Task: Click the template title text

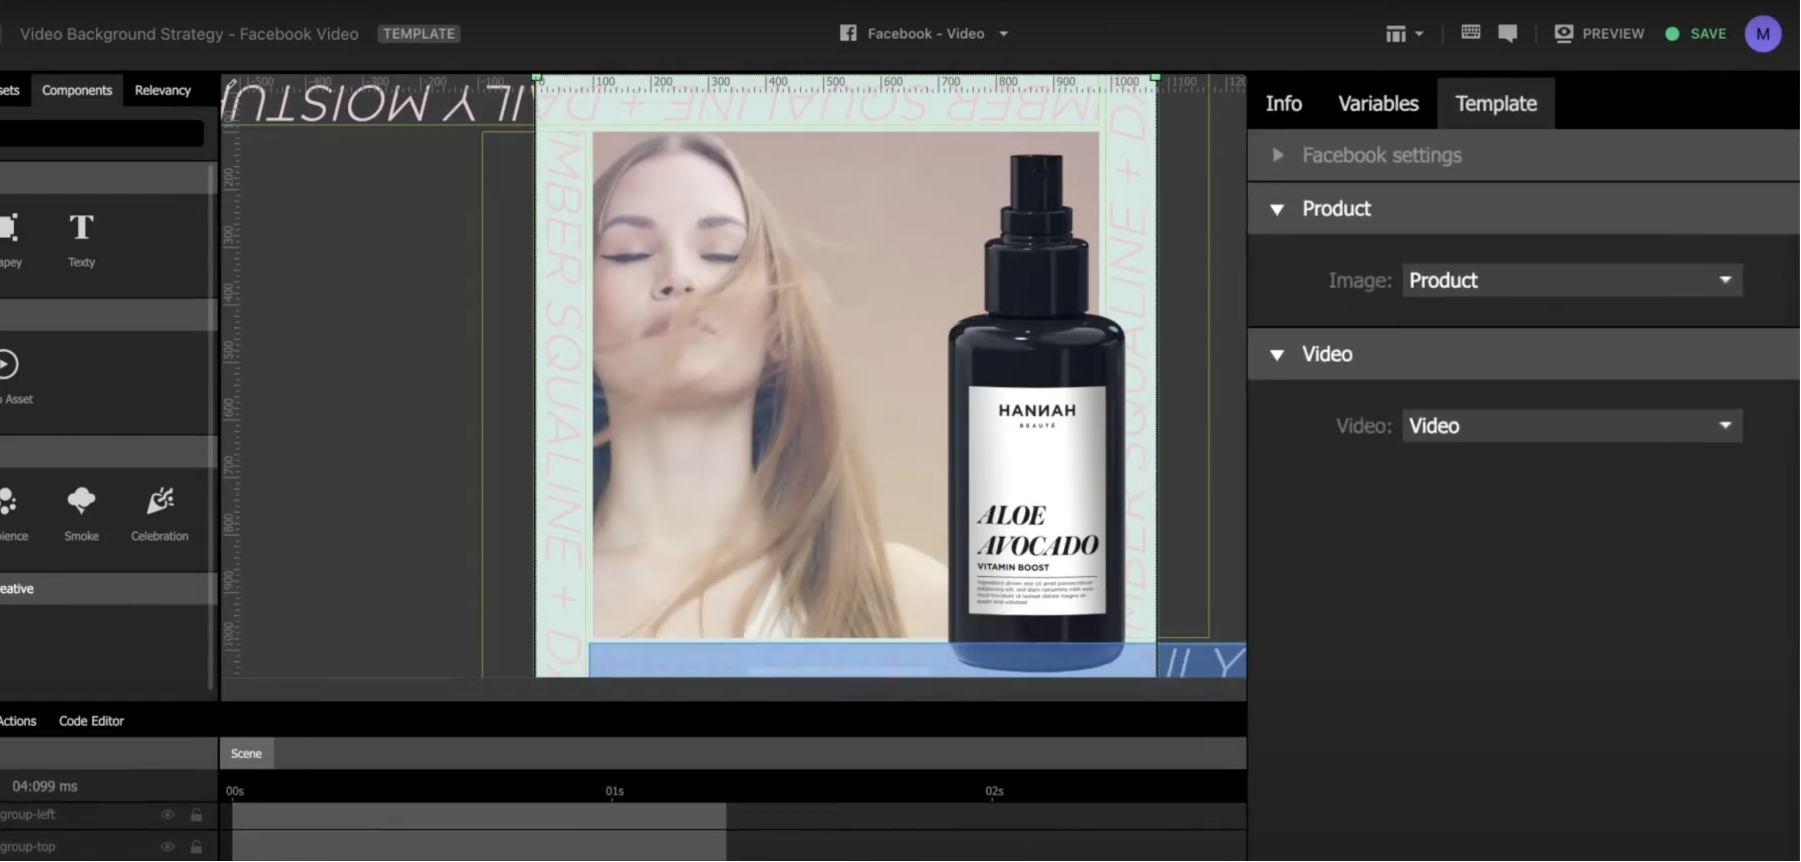Action: pyautogui.click(x=189, y=34)
